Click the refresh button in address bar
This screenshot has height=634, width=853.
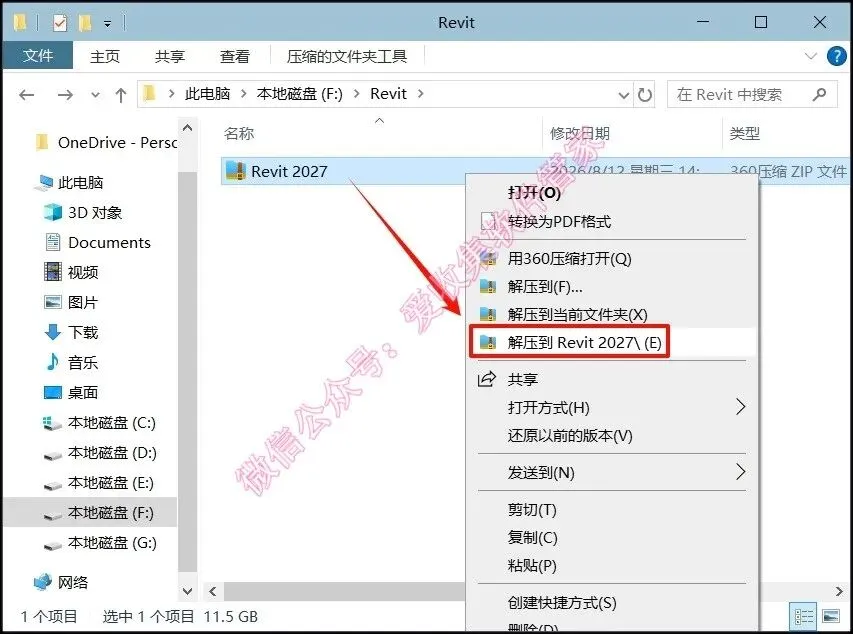pyautogui.click(x=645, y=95)
